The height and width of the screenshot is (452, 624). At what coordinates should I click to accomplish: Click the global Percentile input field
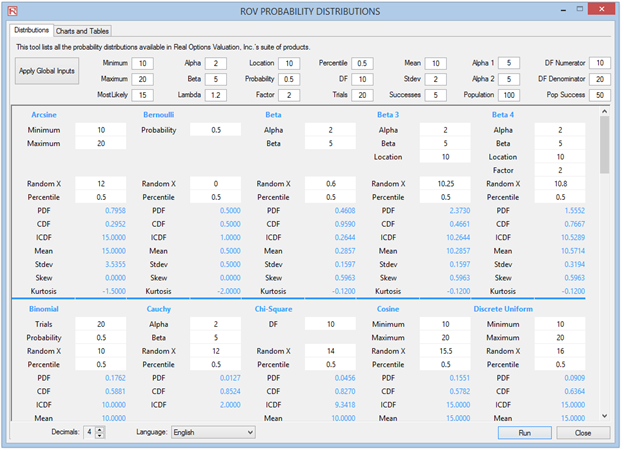[362, 63]
